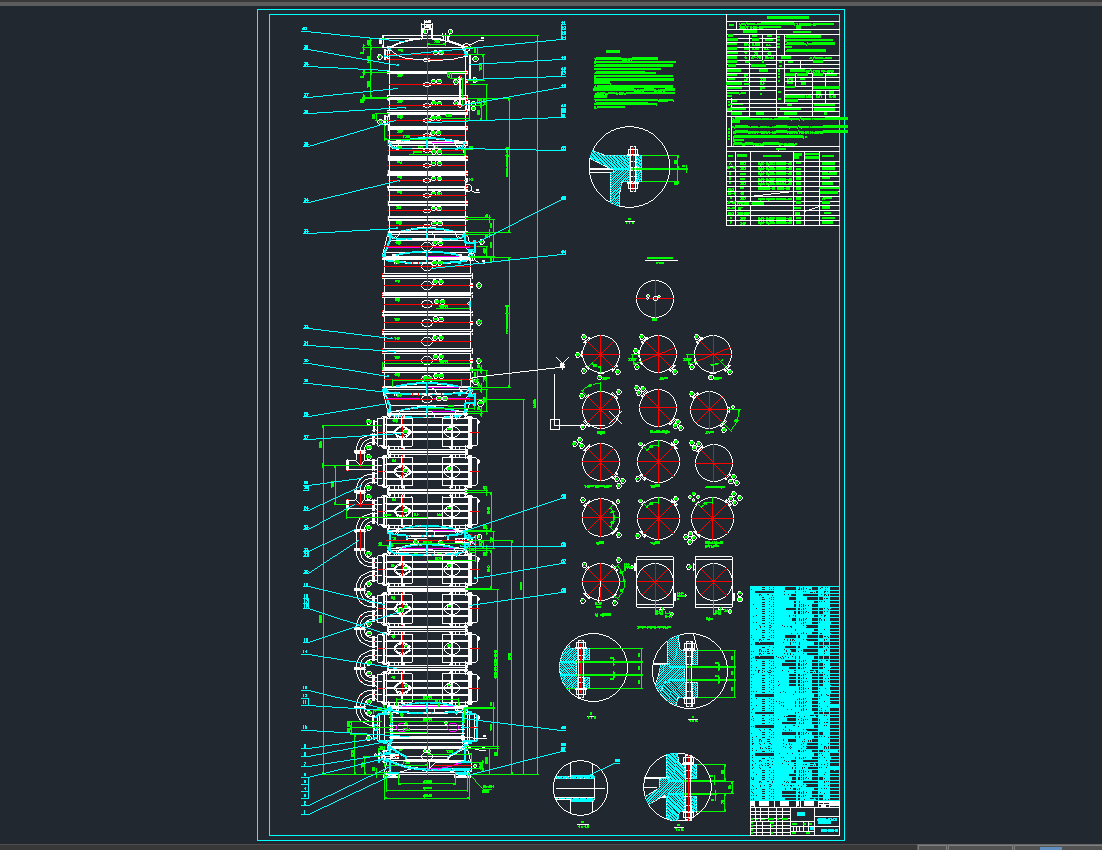This screenshot has height=850, width=1102.
Task: Select the green technical requirements notes block
Action: pyautogui.click(x=634, y=82)
